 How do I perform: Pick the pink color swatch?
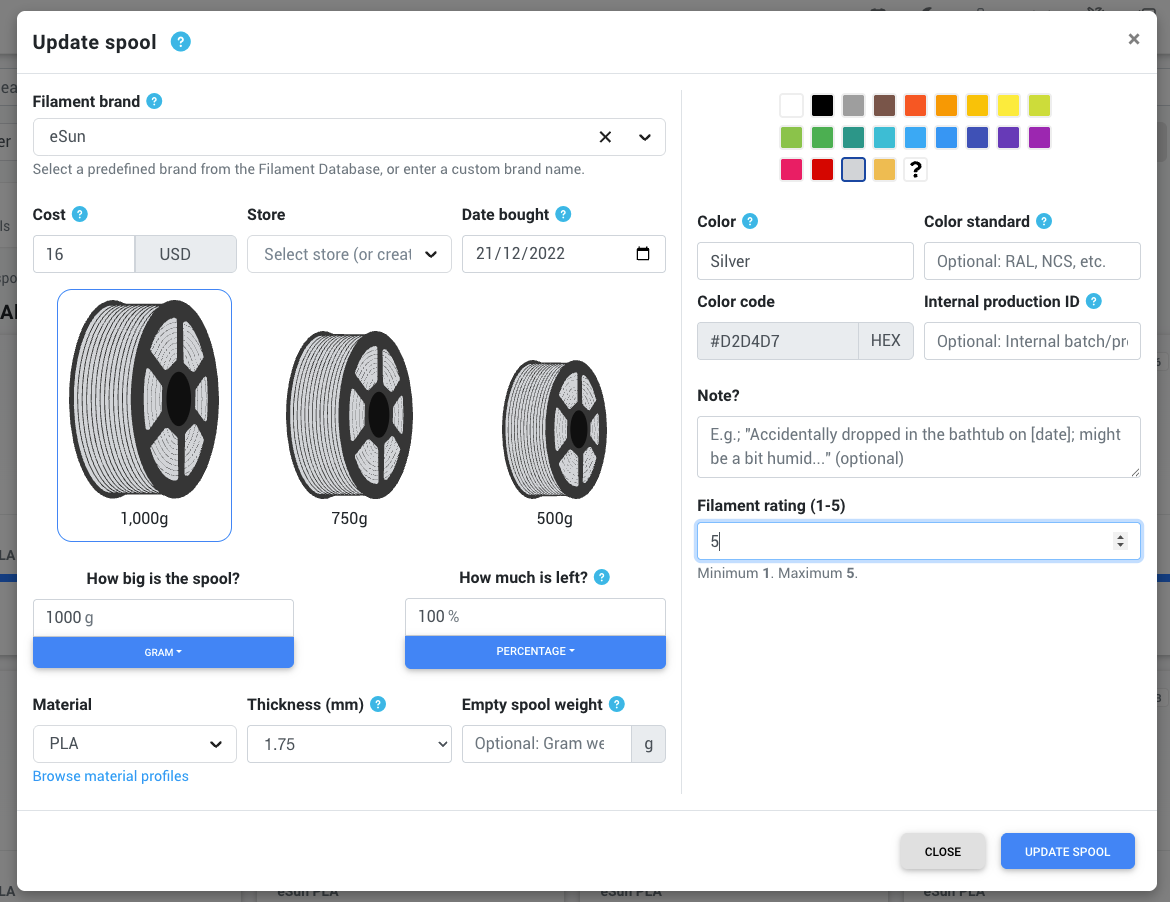click(x=792, y=169)
